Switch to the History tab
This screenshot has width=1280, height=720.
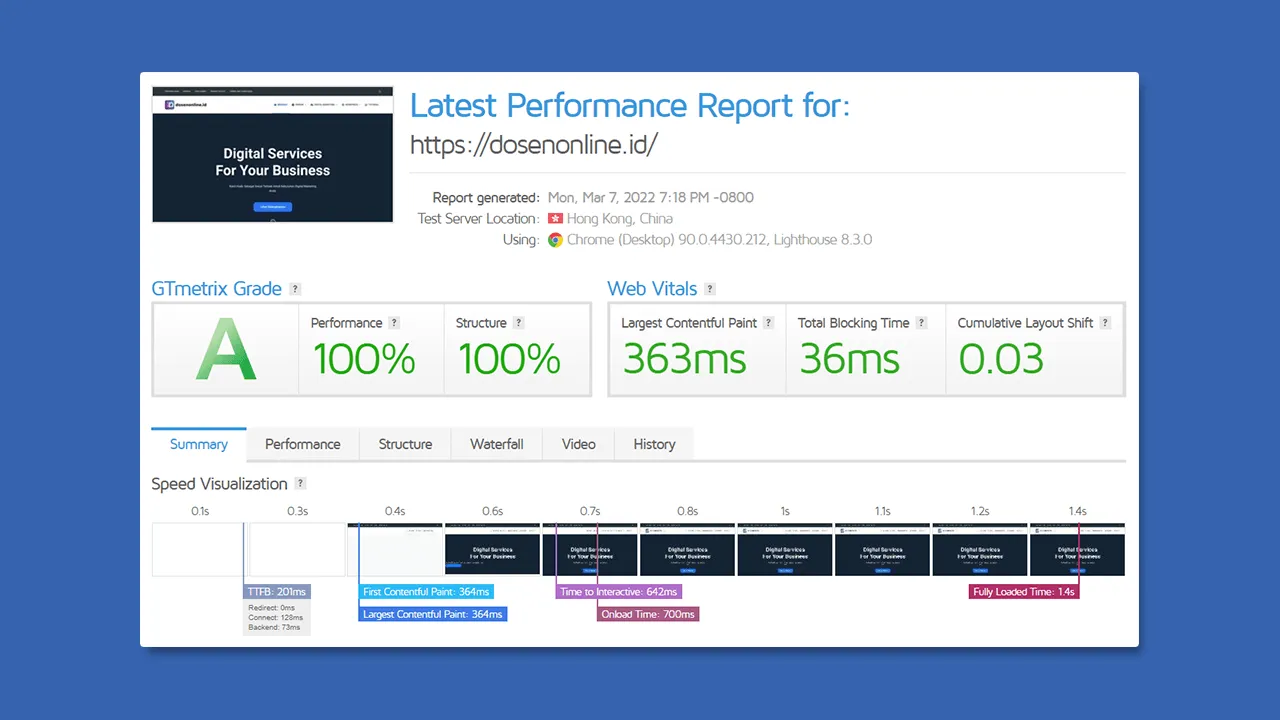[654, 444]
